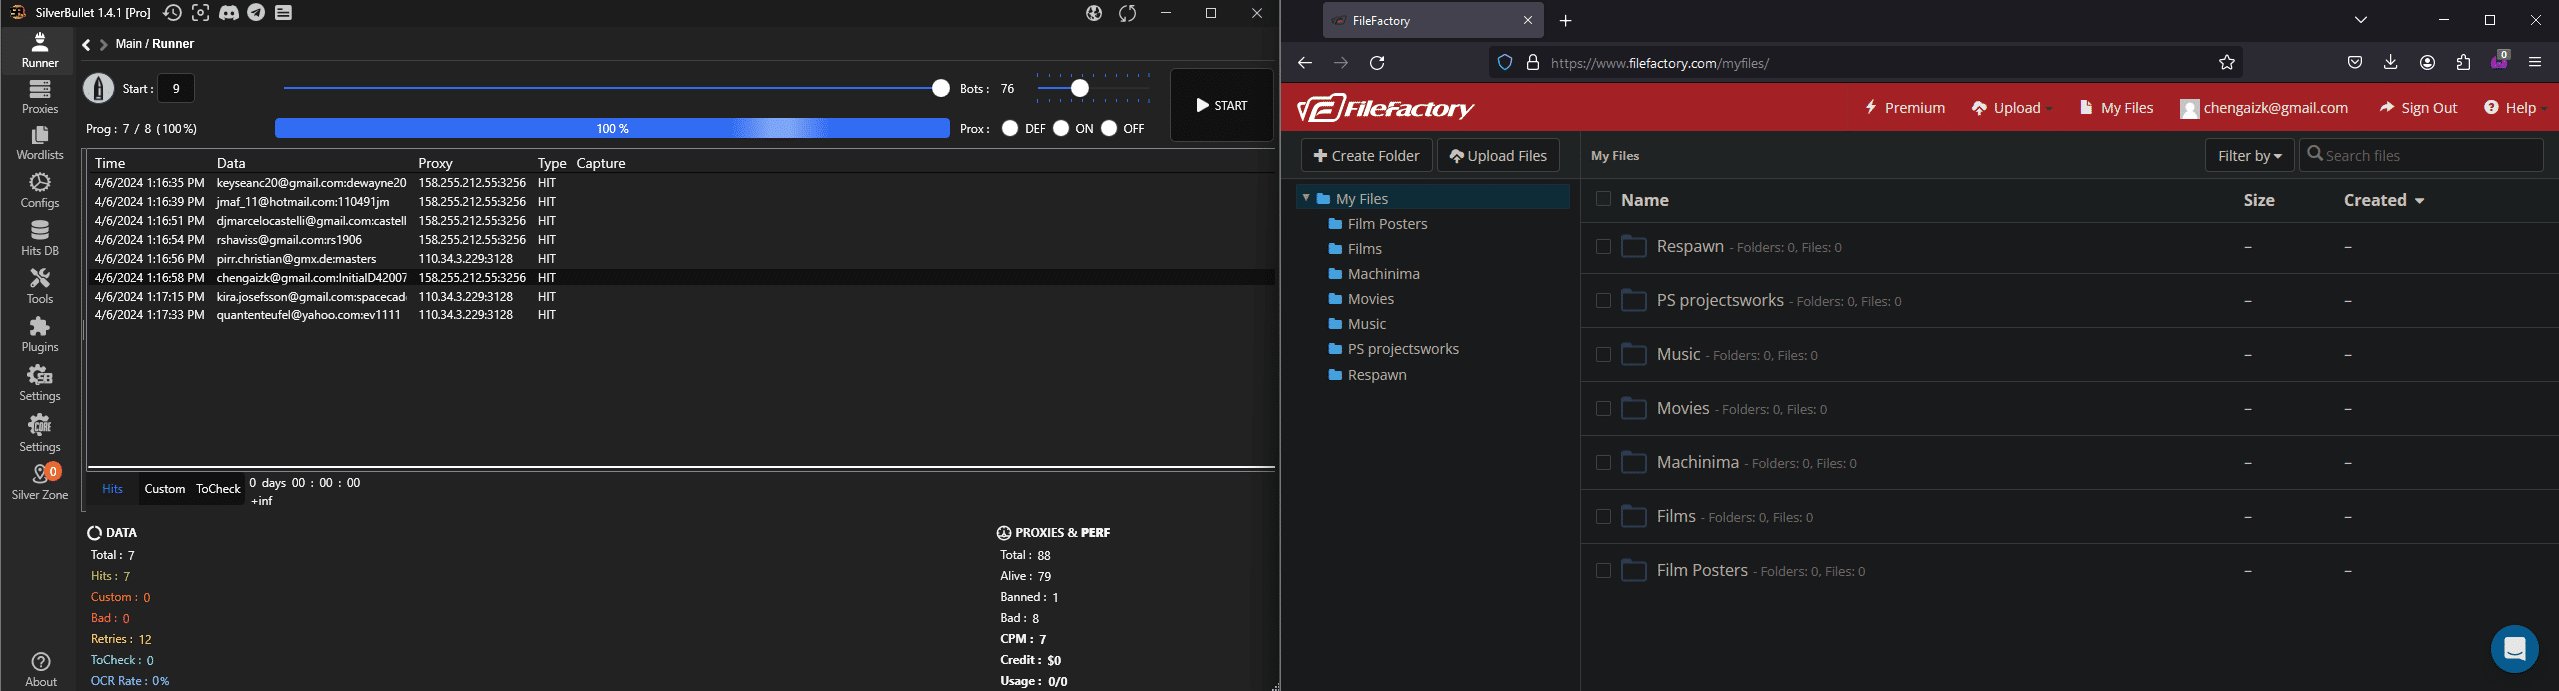
Task: Open the Upload dropdown in FileFactory header
Action: pos(2011,108)
